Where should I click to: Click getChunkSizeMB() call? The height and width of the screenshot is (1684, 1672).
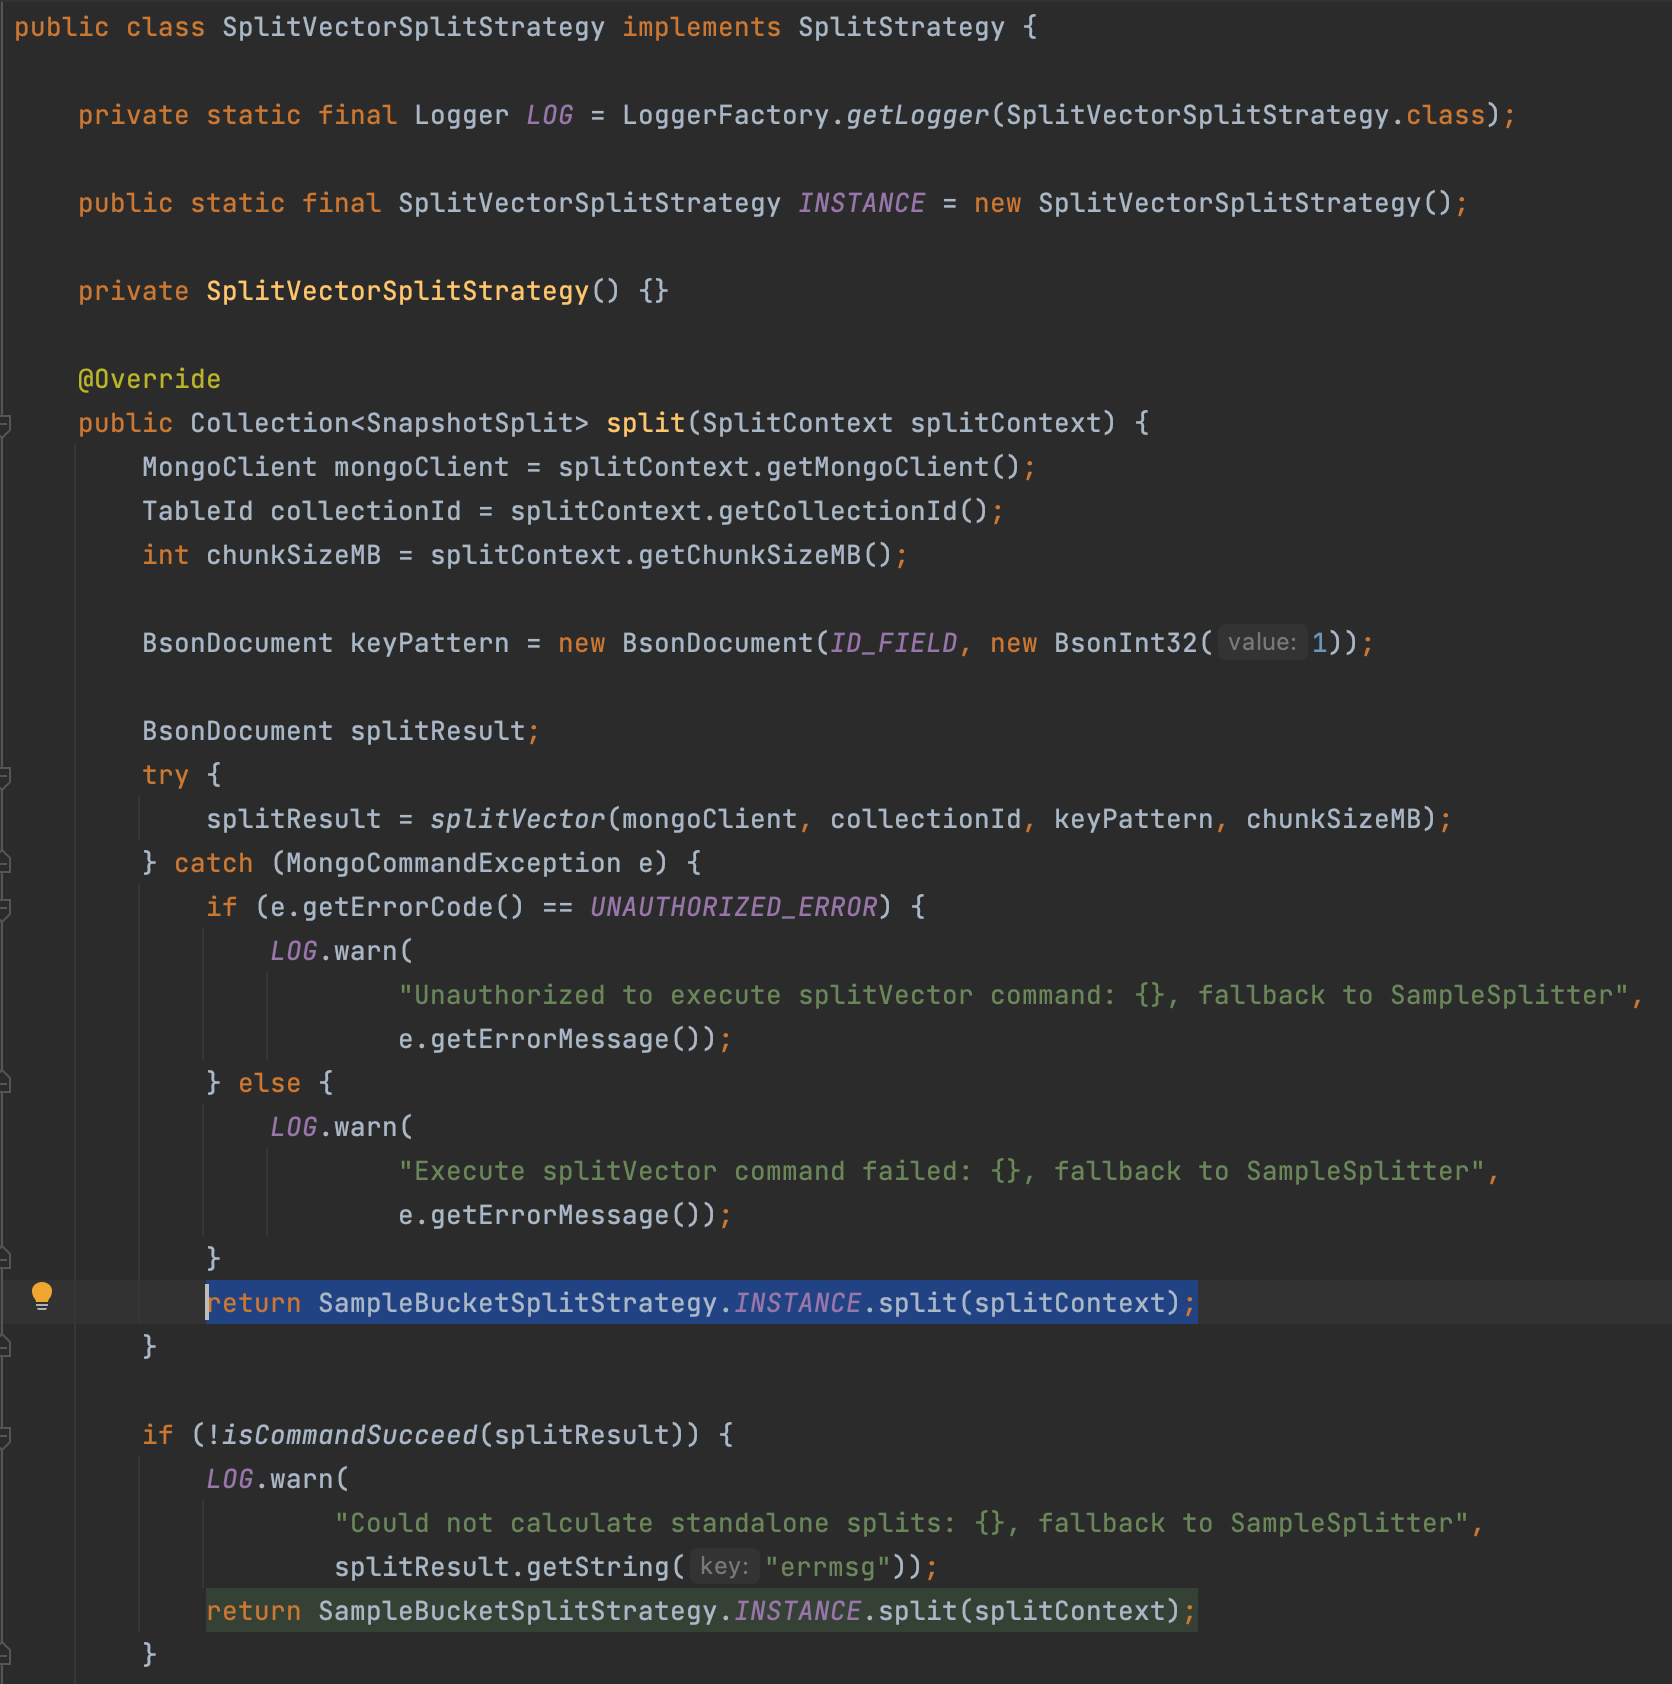[765, 555]
